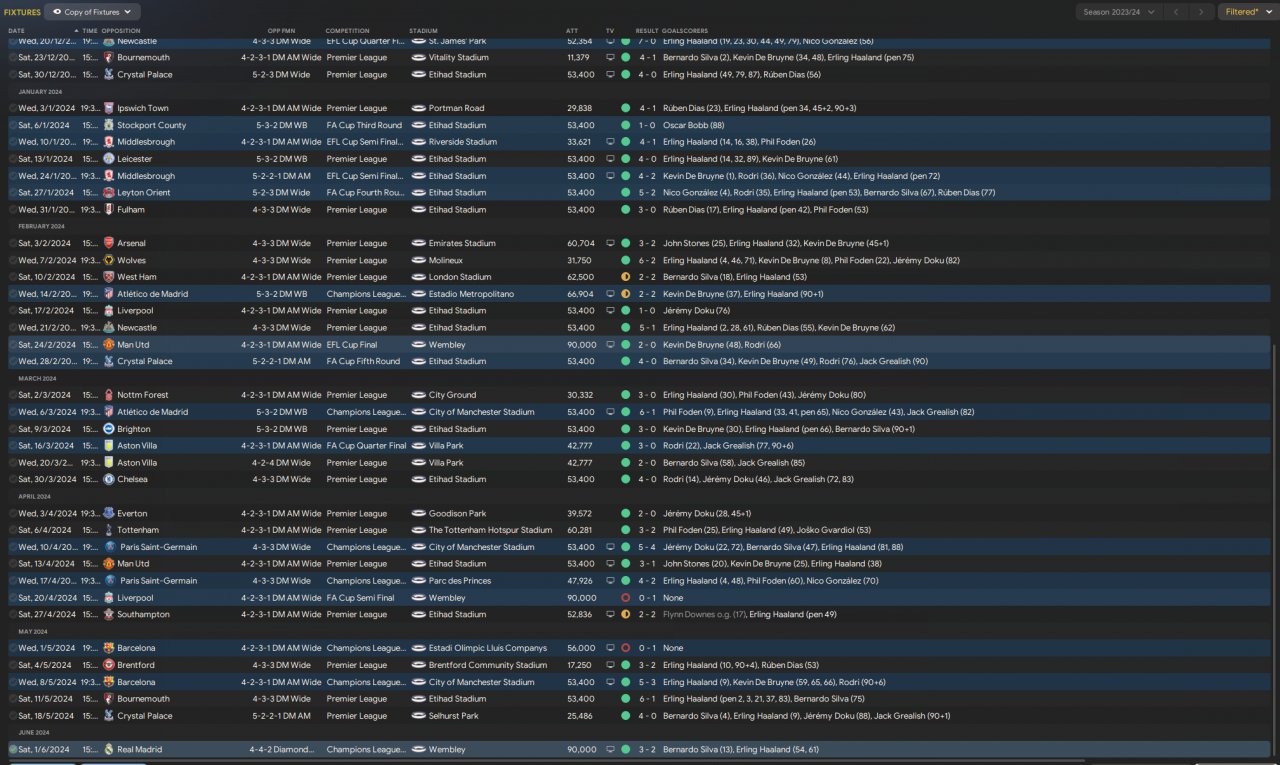Tick the selection circle for the Arsenal fixture
Viewport: 1280px width, 765px height.
pos(13,243)
